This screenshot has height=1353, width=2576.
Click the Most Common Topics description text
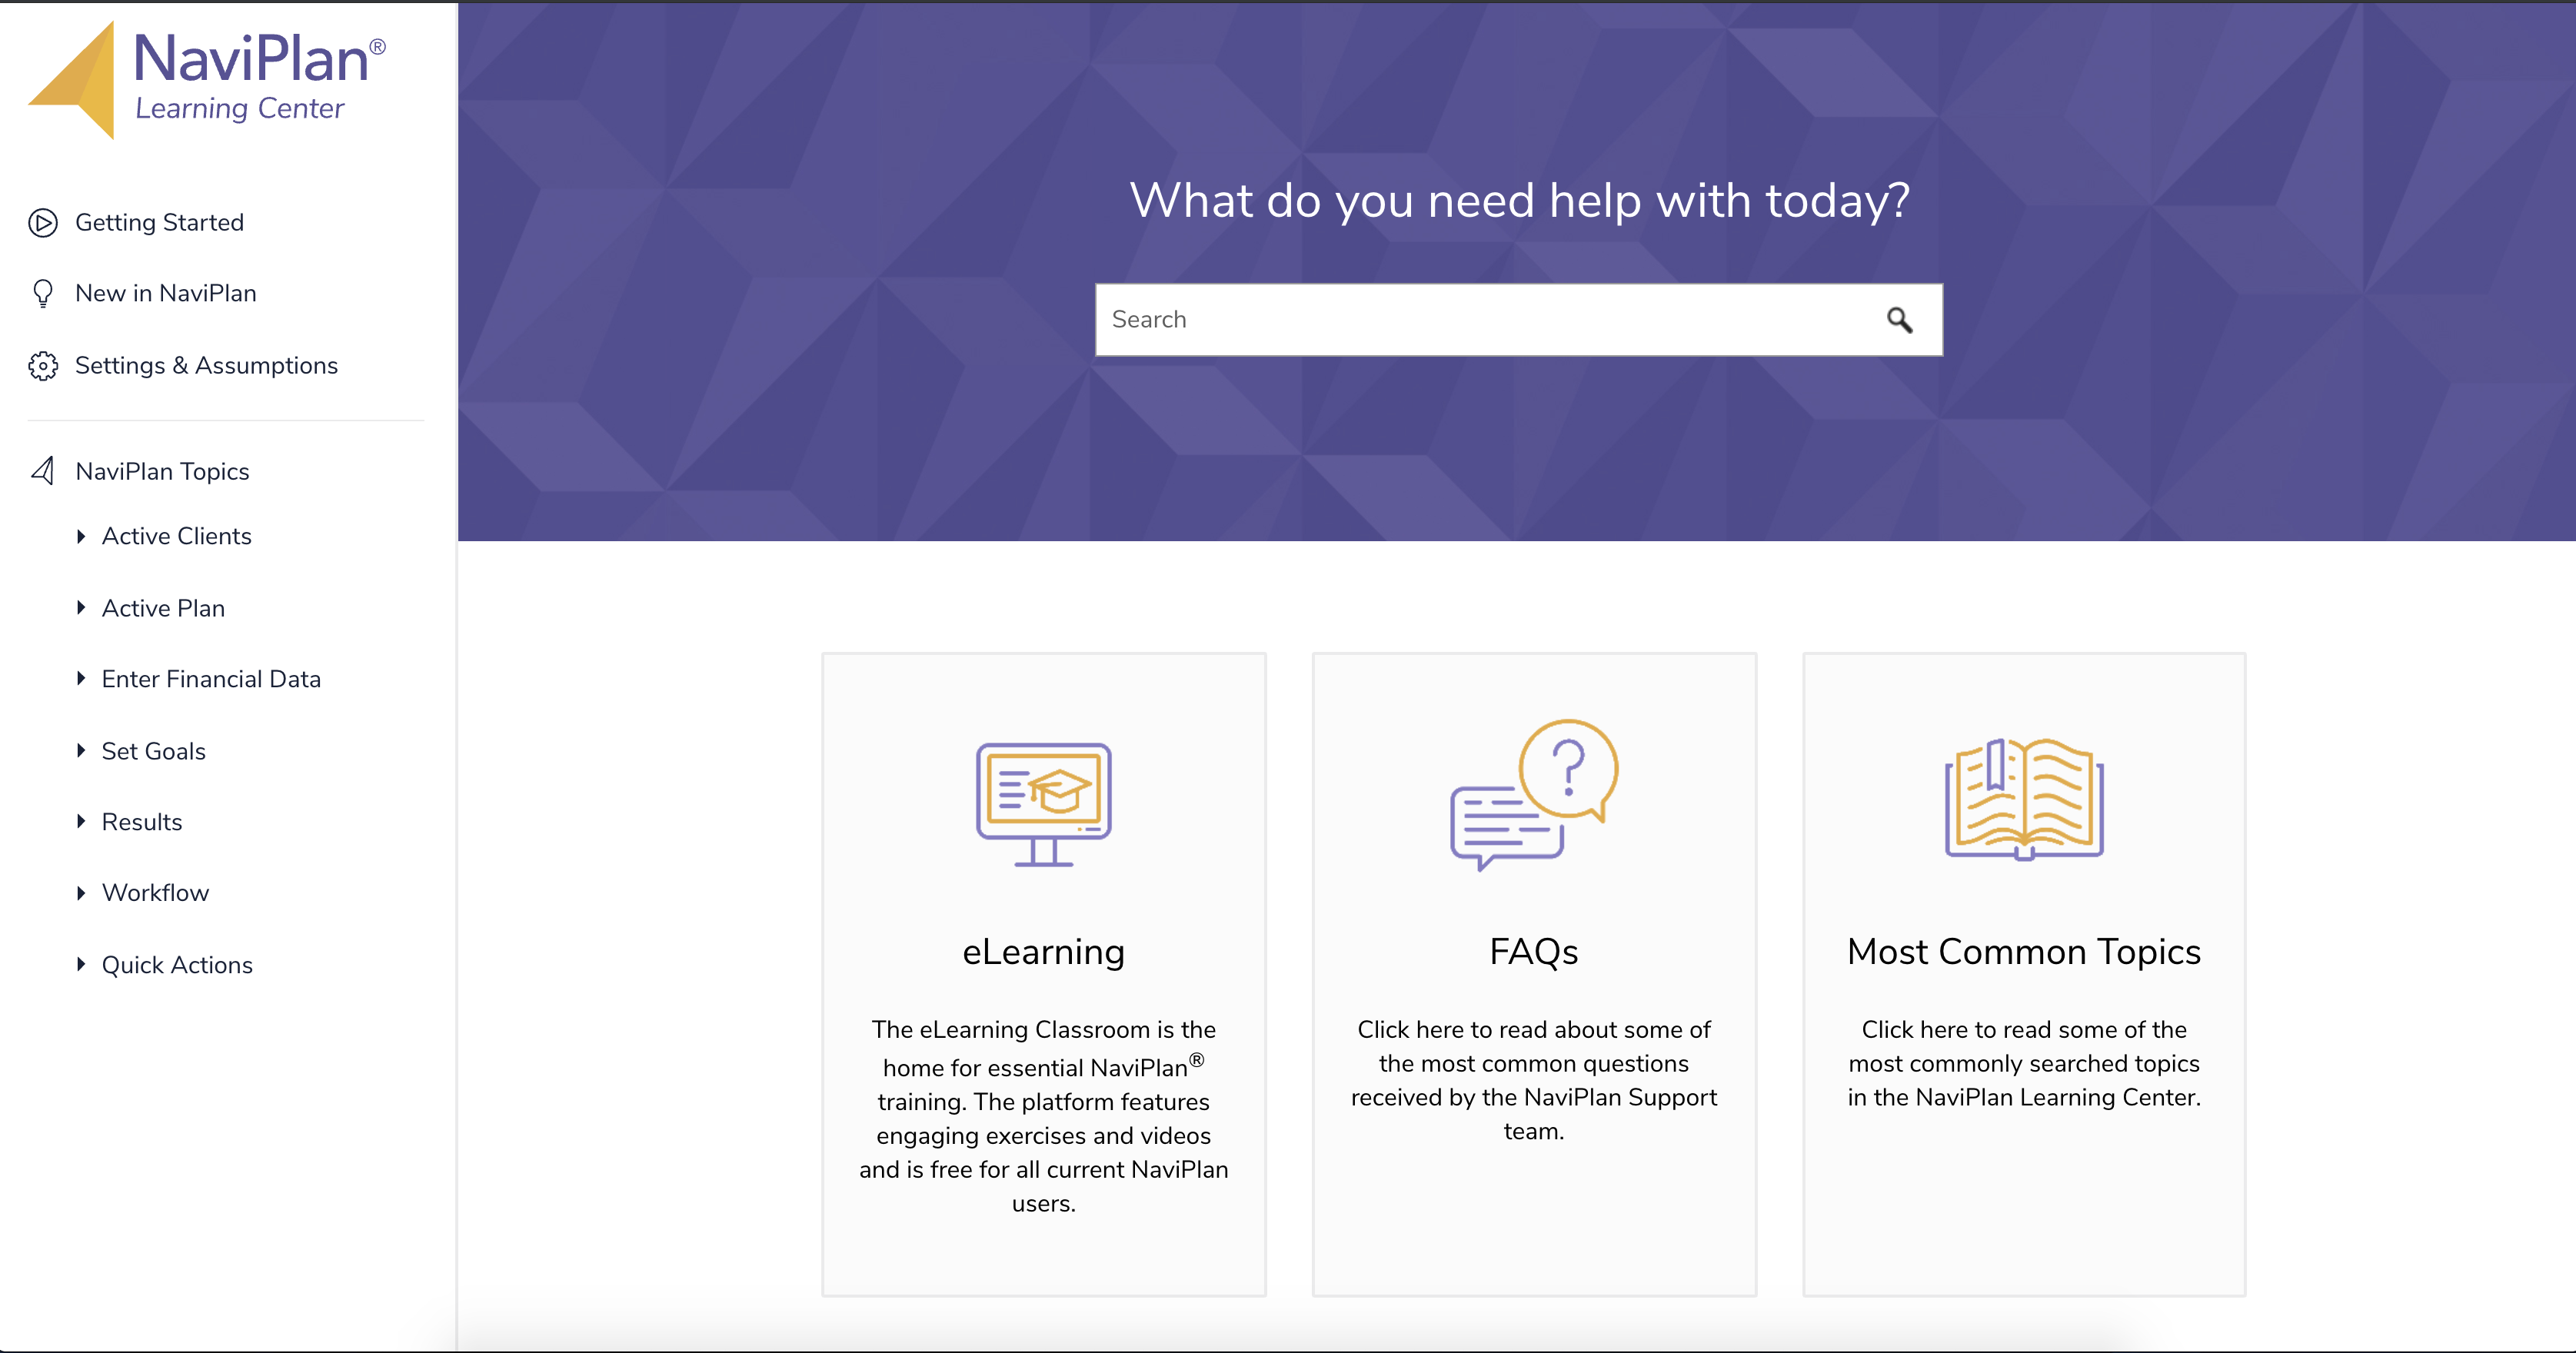(2024, 1063)
